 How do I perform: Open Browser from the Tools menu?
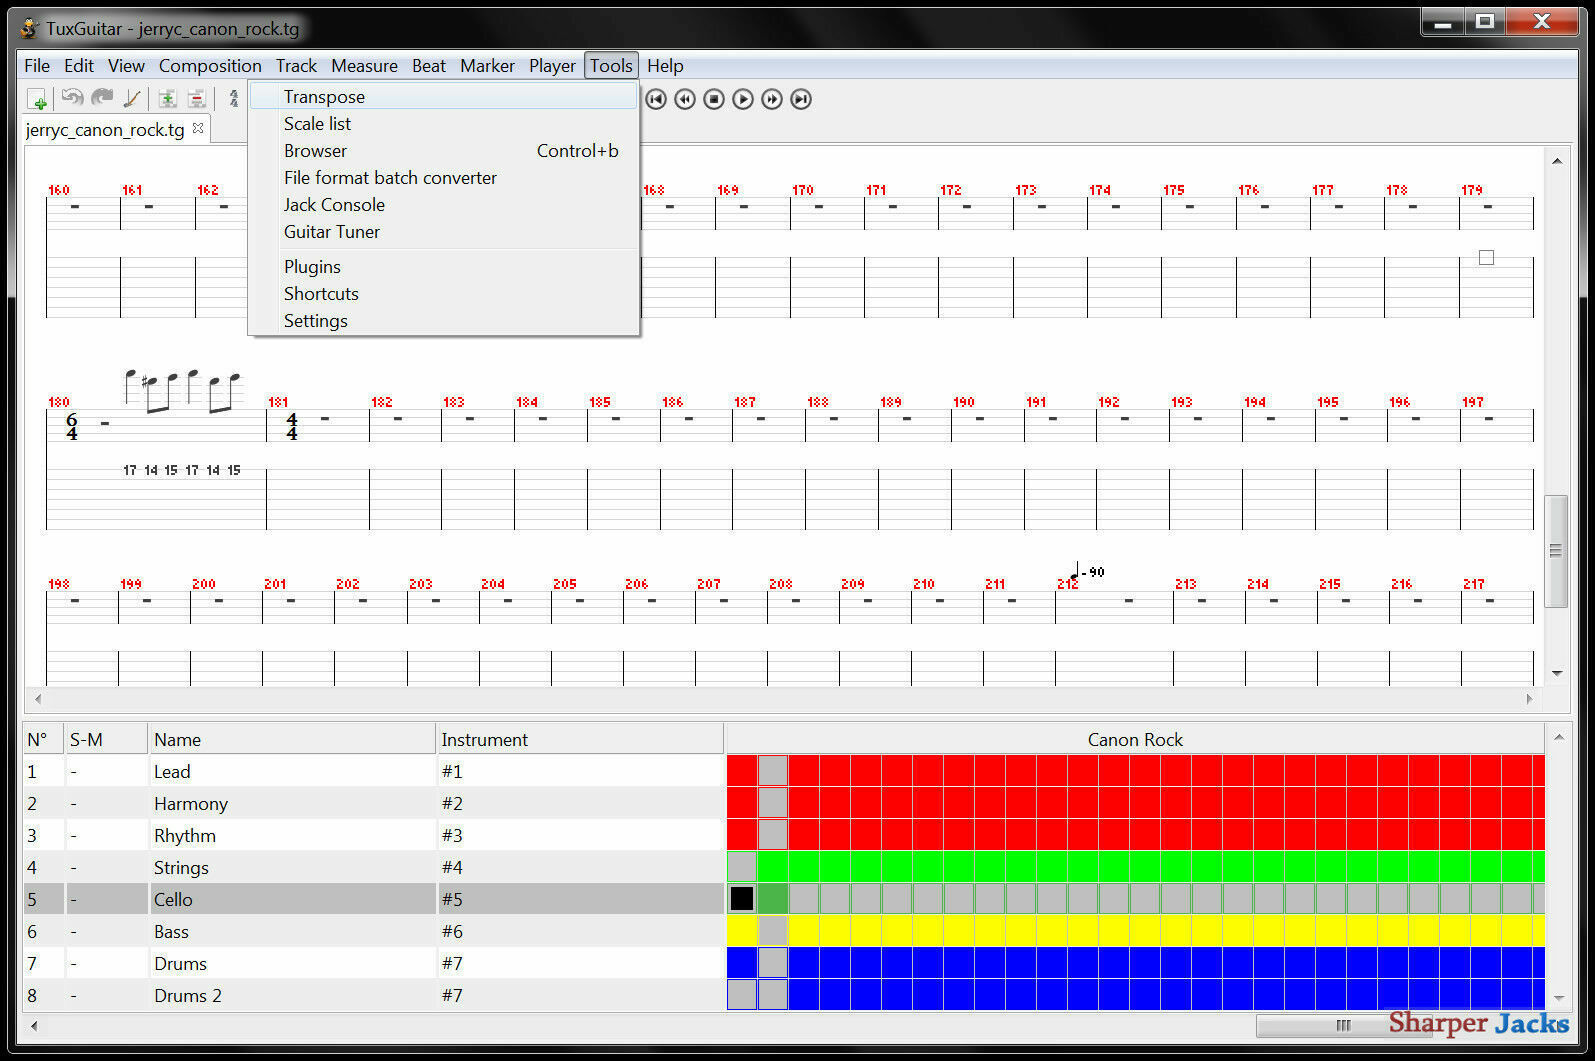443,151
